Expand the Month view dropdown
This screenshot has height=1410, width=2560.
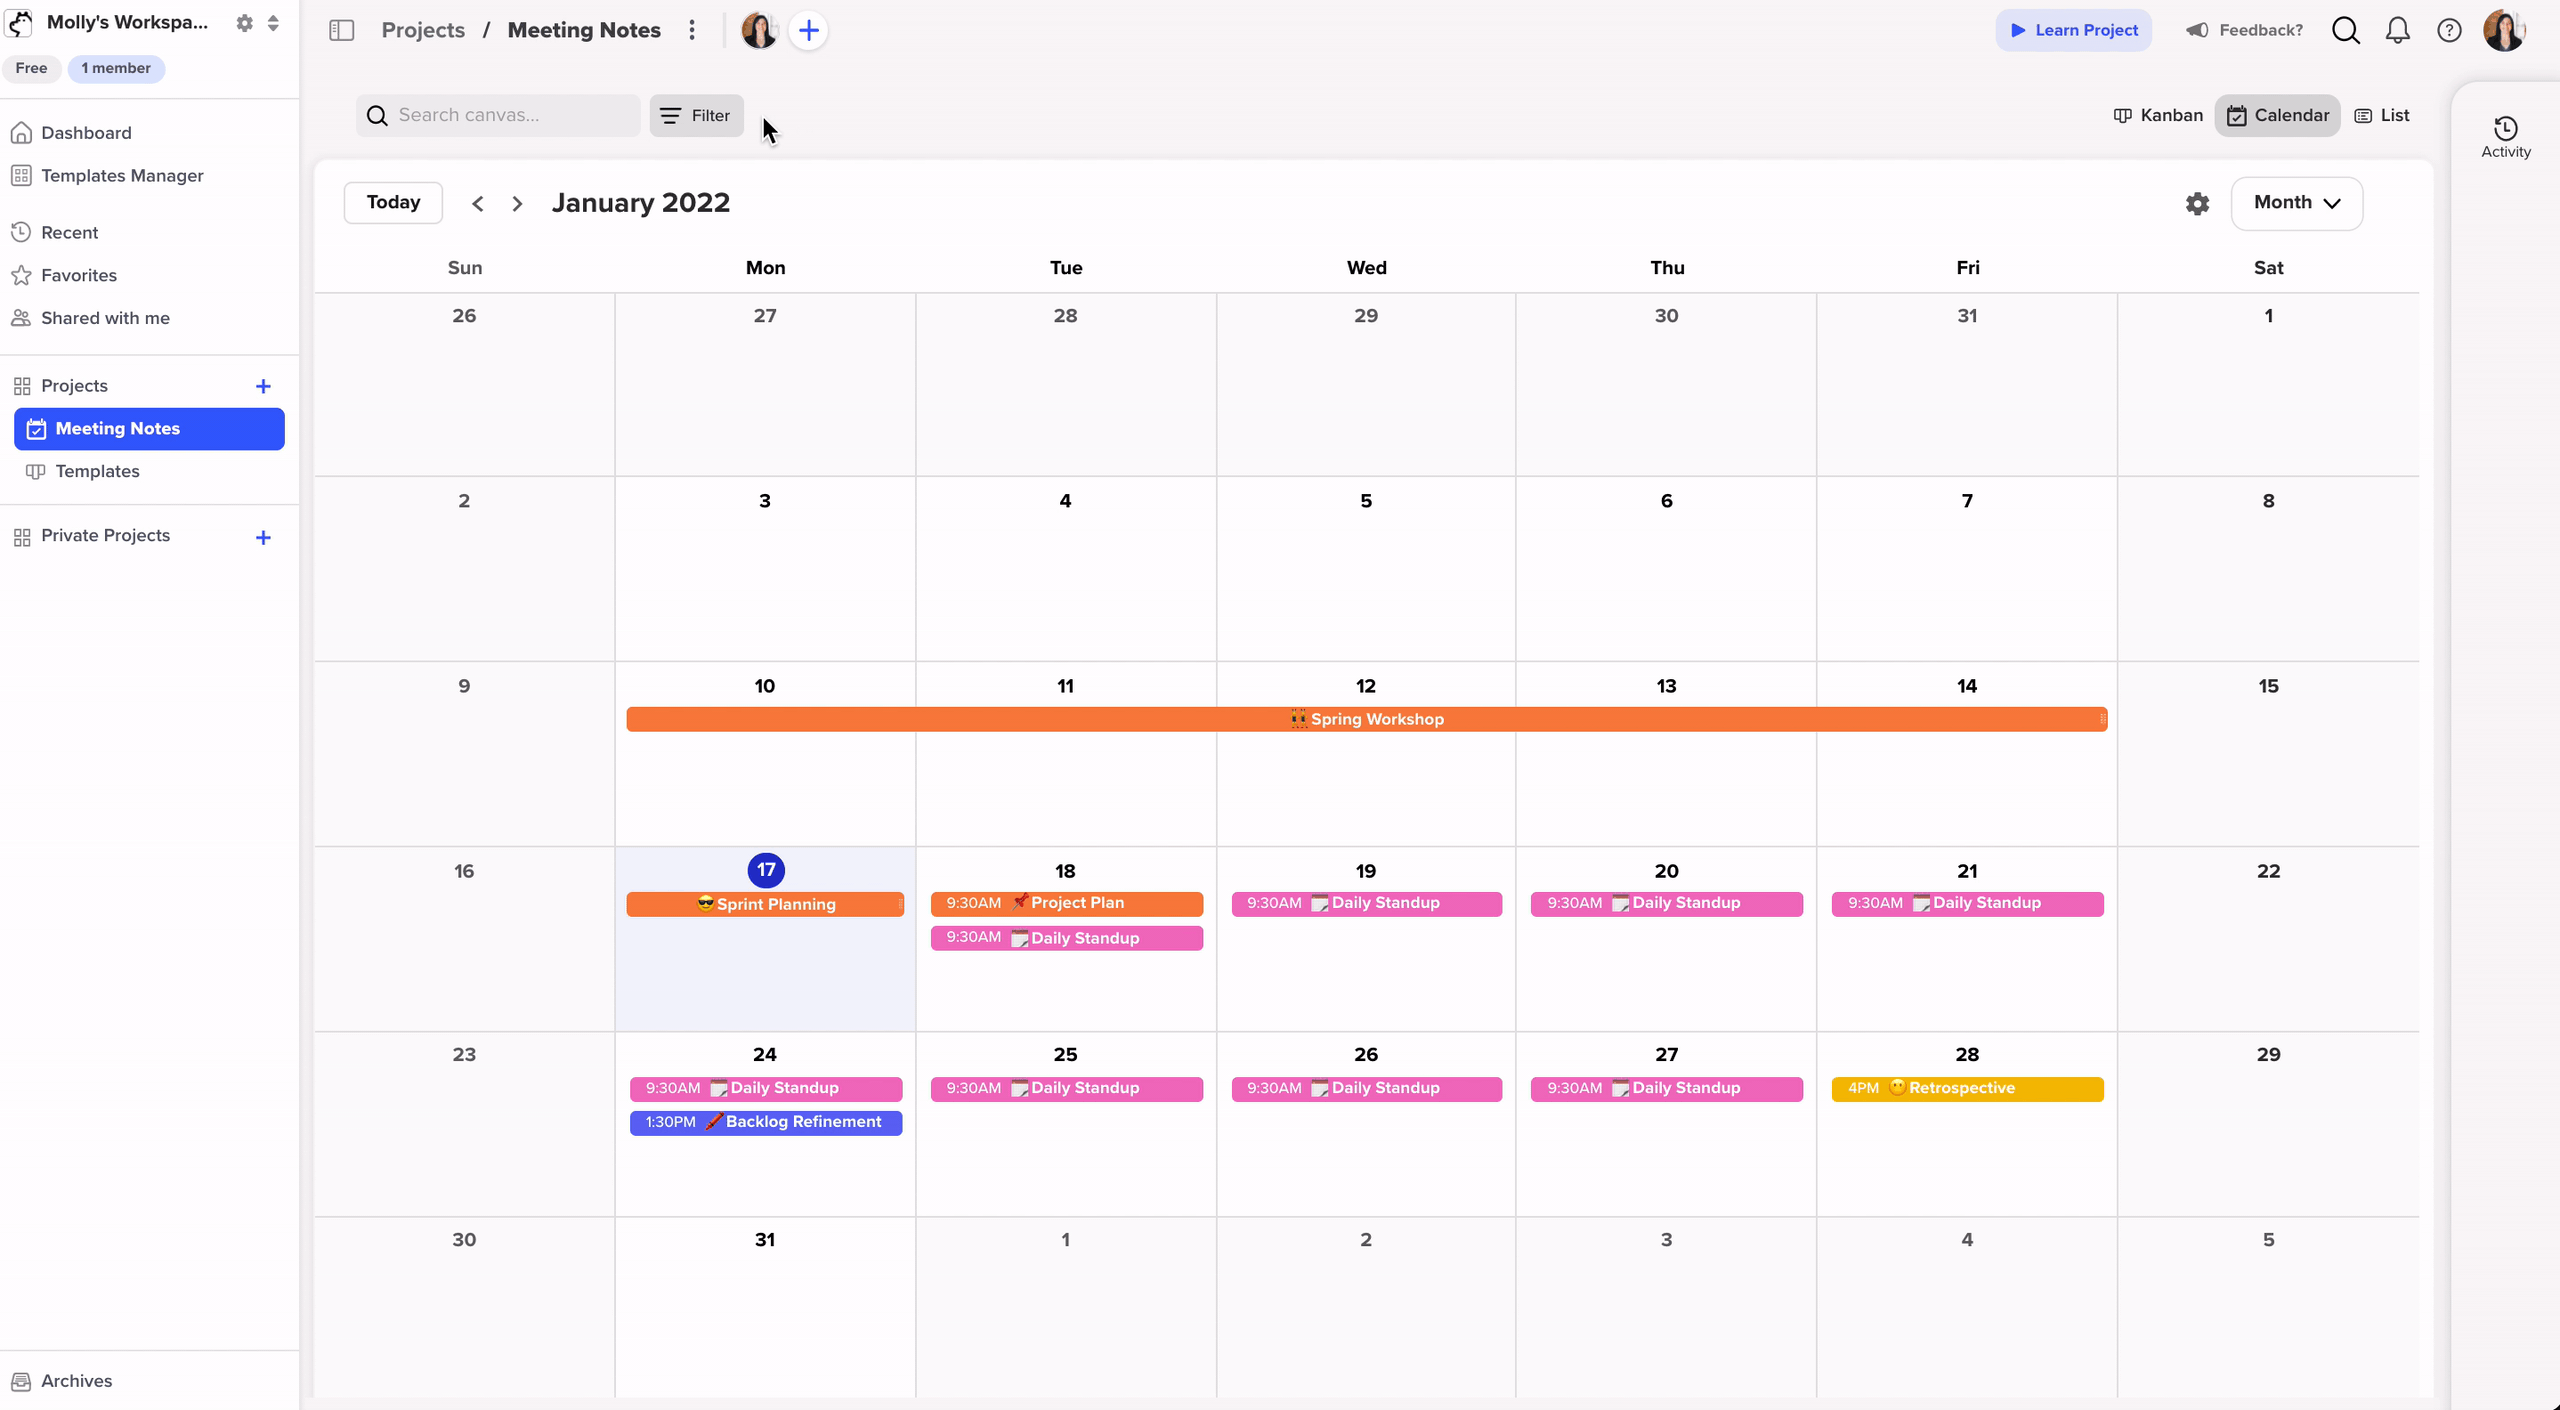point(2296,203)
